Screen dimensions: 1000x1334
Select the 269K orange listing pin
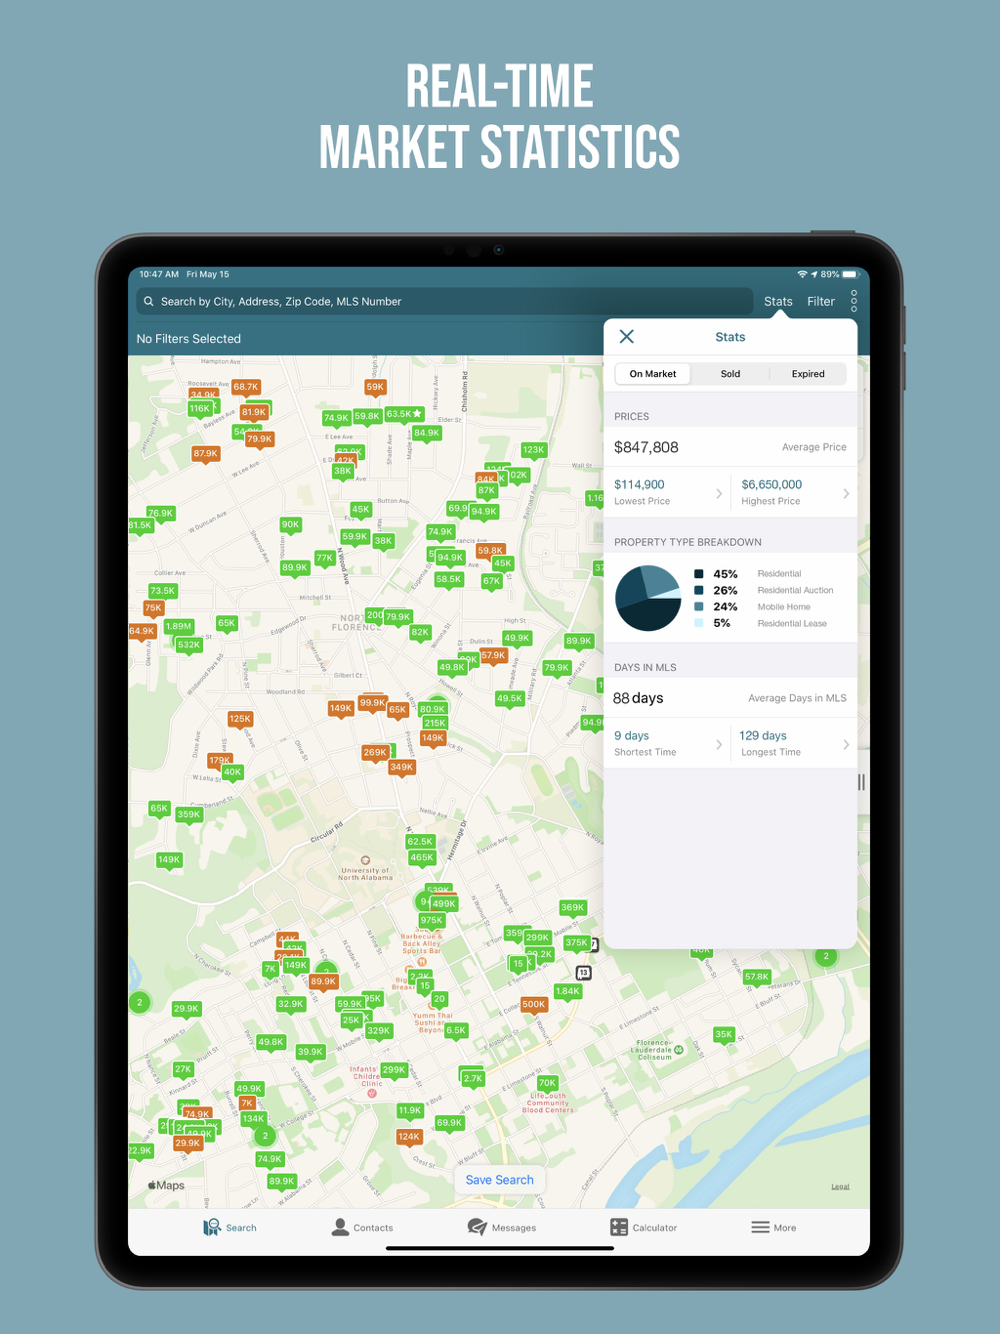point(375,752)
